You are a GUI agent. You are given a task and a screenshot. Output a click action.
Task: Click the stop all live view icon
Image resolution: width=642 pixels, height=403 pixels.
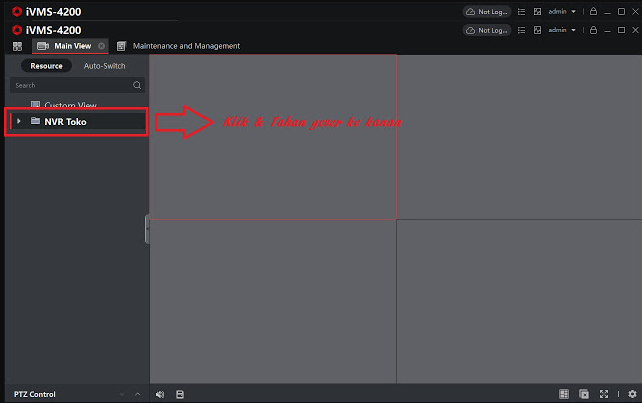(584, 394)
